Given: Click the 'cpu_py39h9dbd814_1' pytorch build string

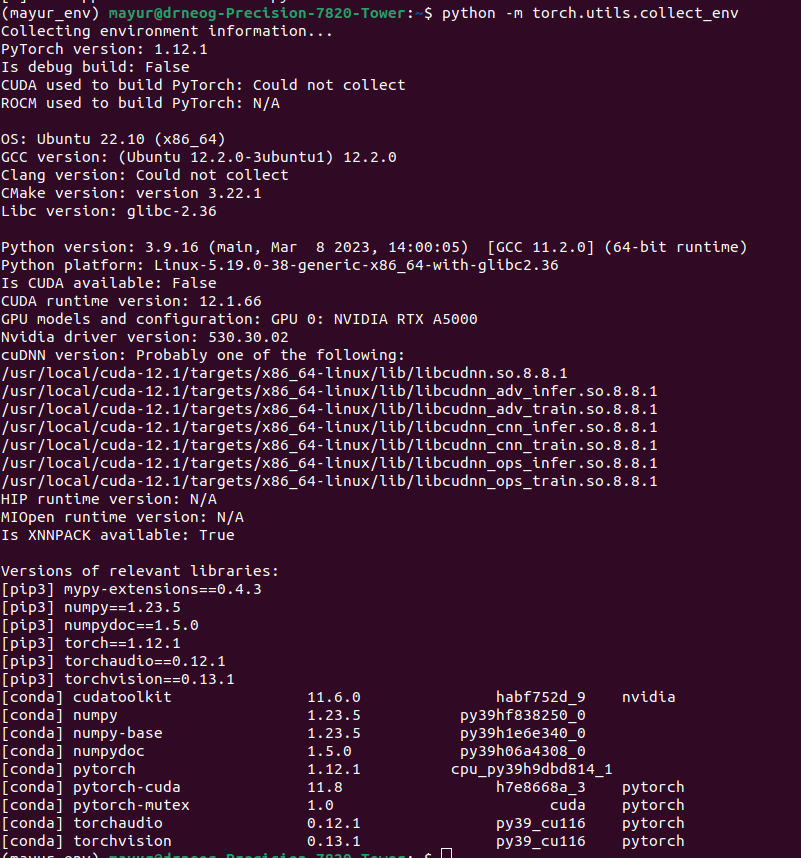Looking at the screenshot, I should 531,769.
